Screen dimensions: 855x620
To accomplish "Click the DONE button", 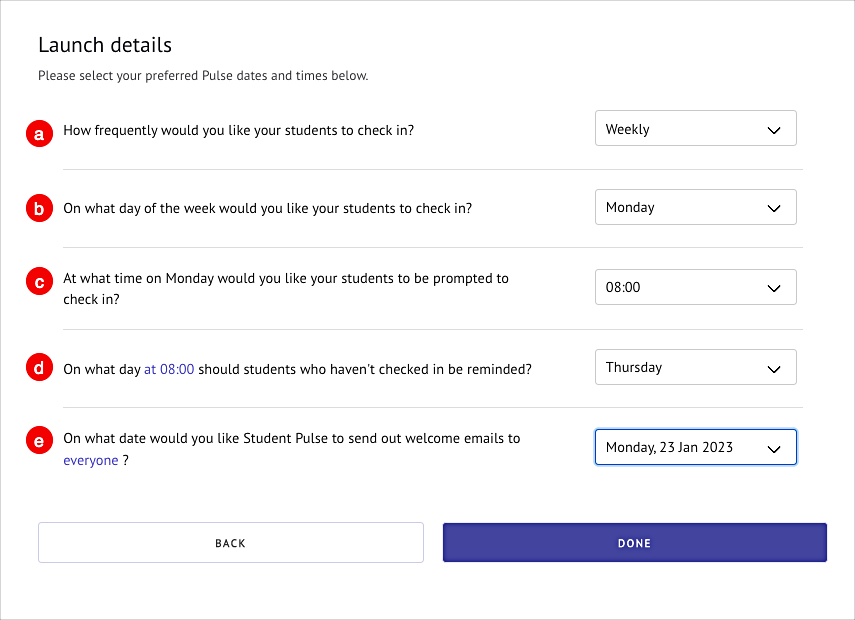I will pyautogui.click(x=635, y=543).
